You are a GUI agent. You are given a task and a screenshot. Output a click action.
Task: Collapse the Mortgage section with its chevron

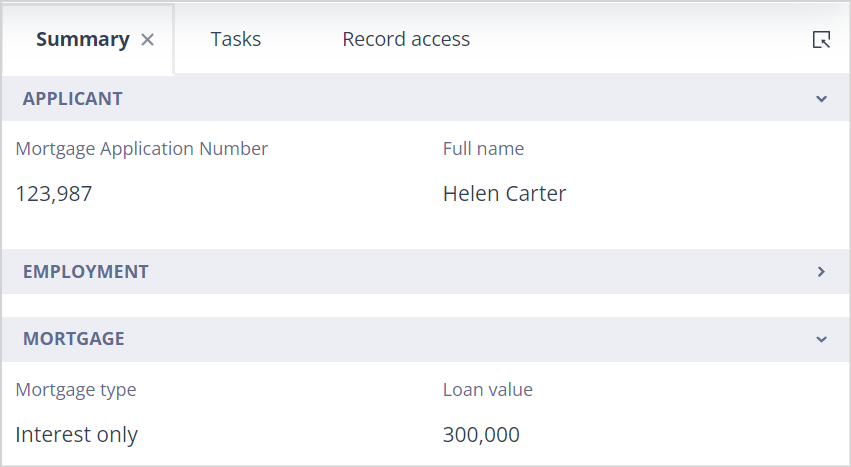[x=821, y=339]
